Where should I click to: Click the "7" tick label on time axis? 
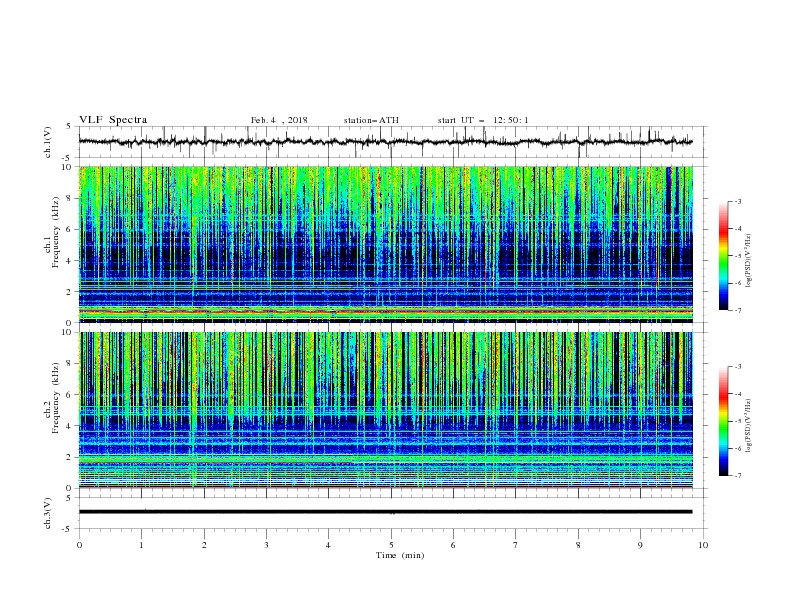pos(516,545)
